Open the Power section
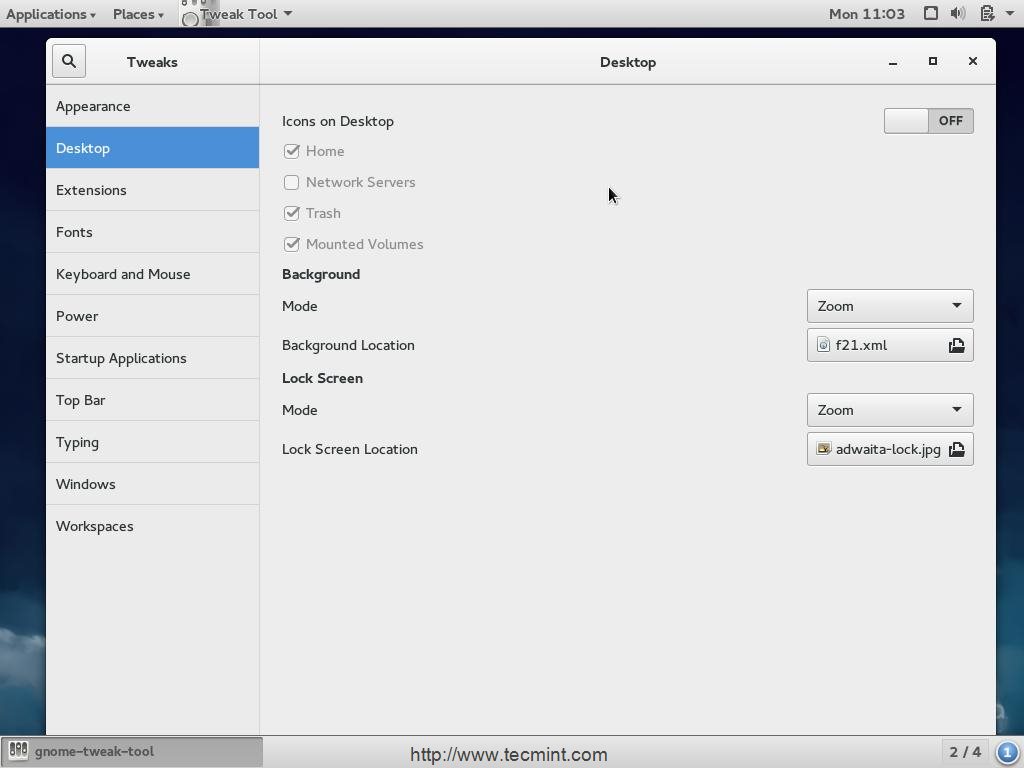The width and height of the screenshot is (1024, 768). point(152,316)
